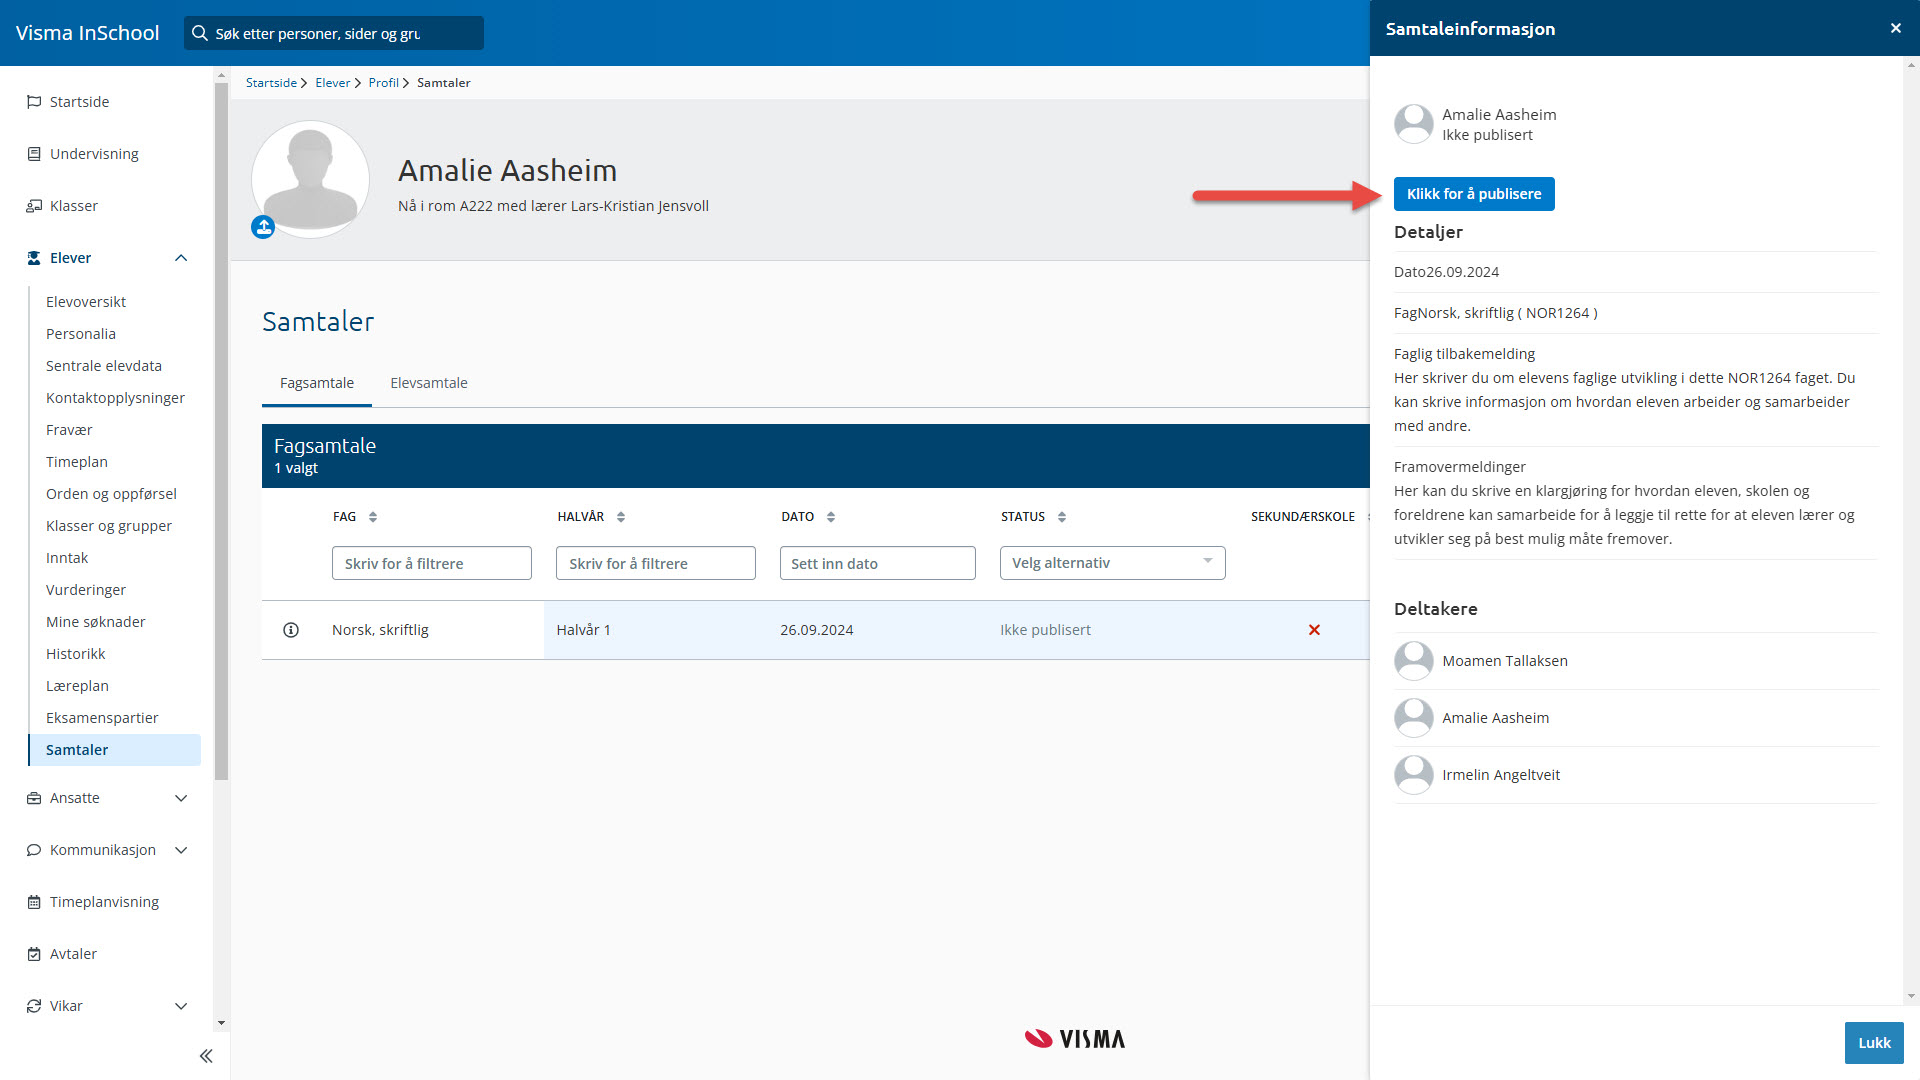
Task: Click 'Klikk for å publisere' button
Action: pos(1473,194)
